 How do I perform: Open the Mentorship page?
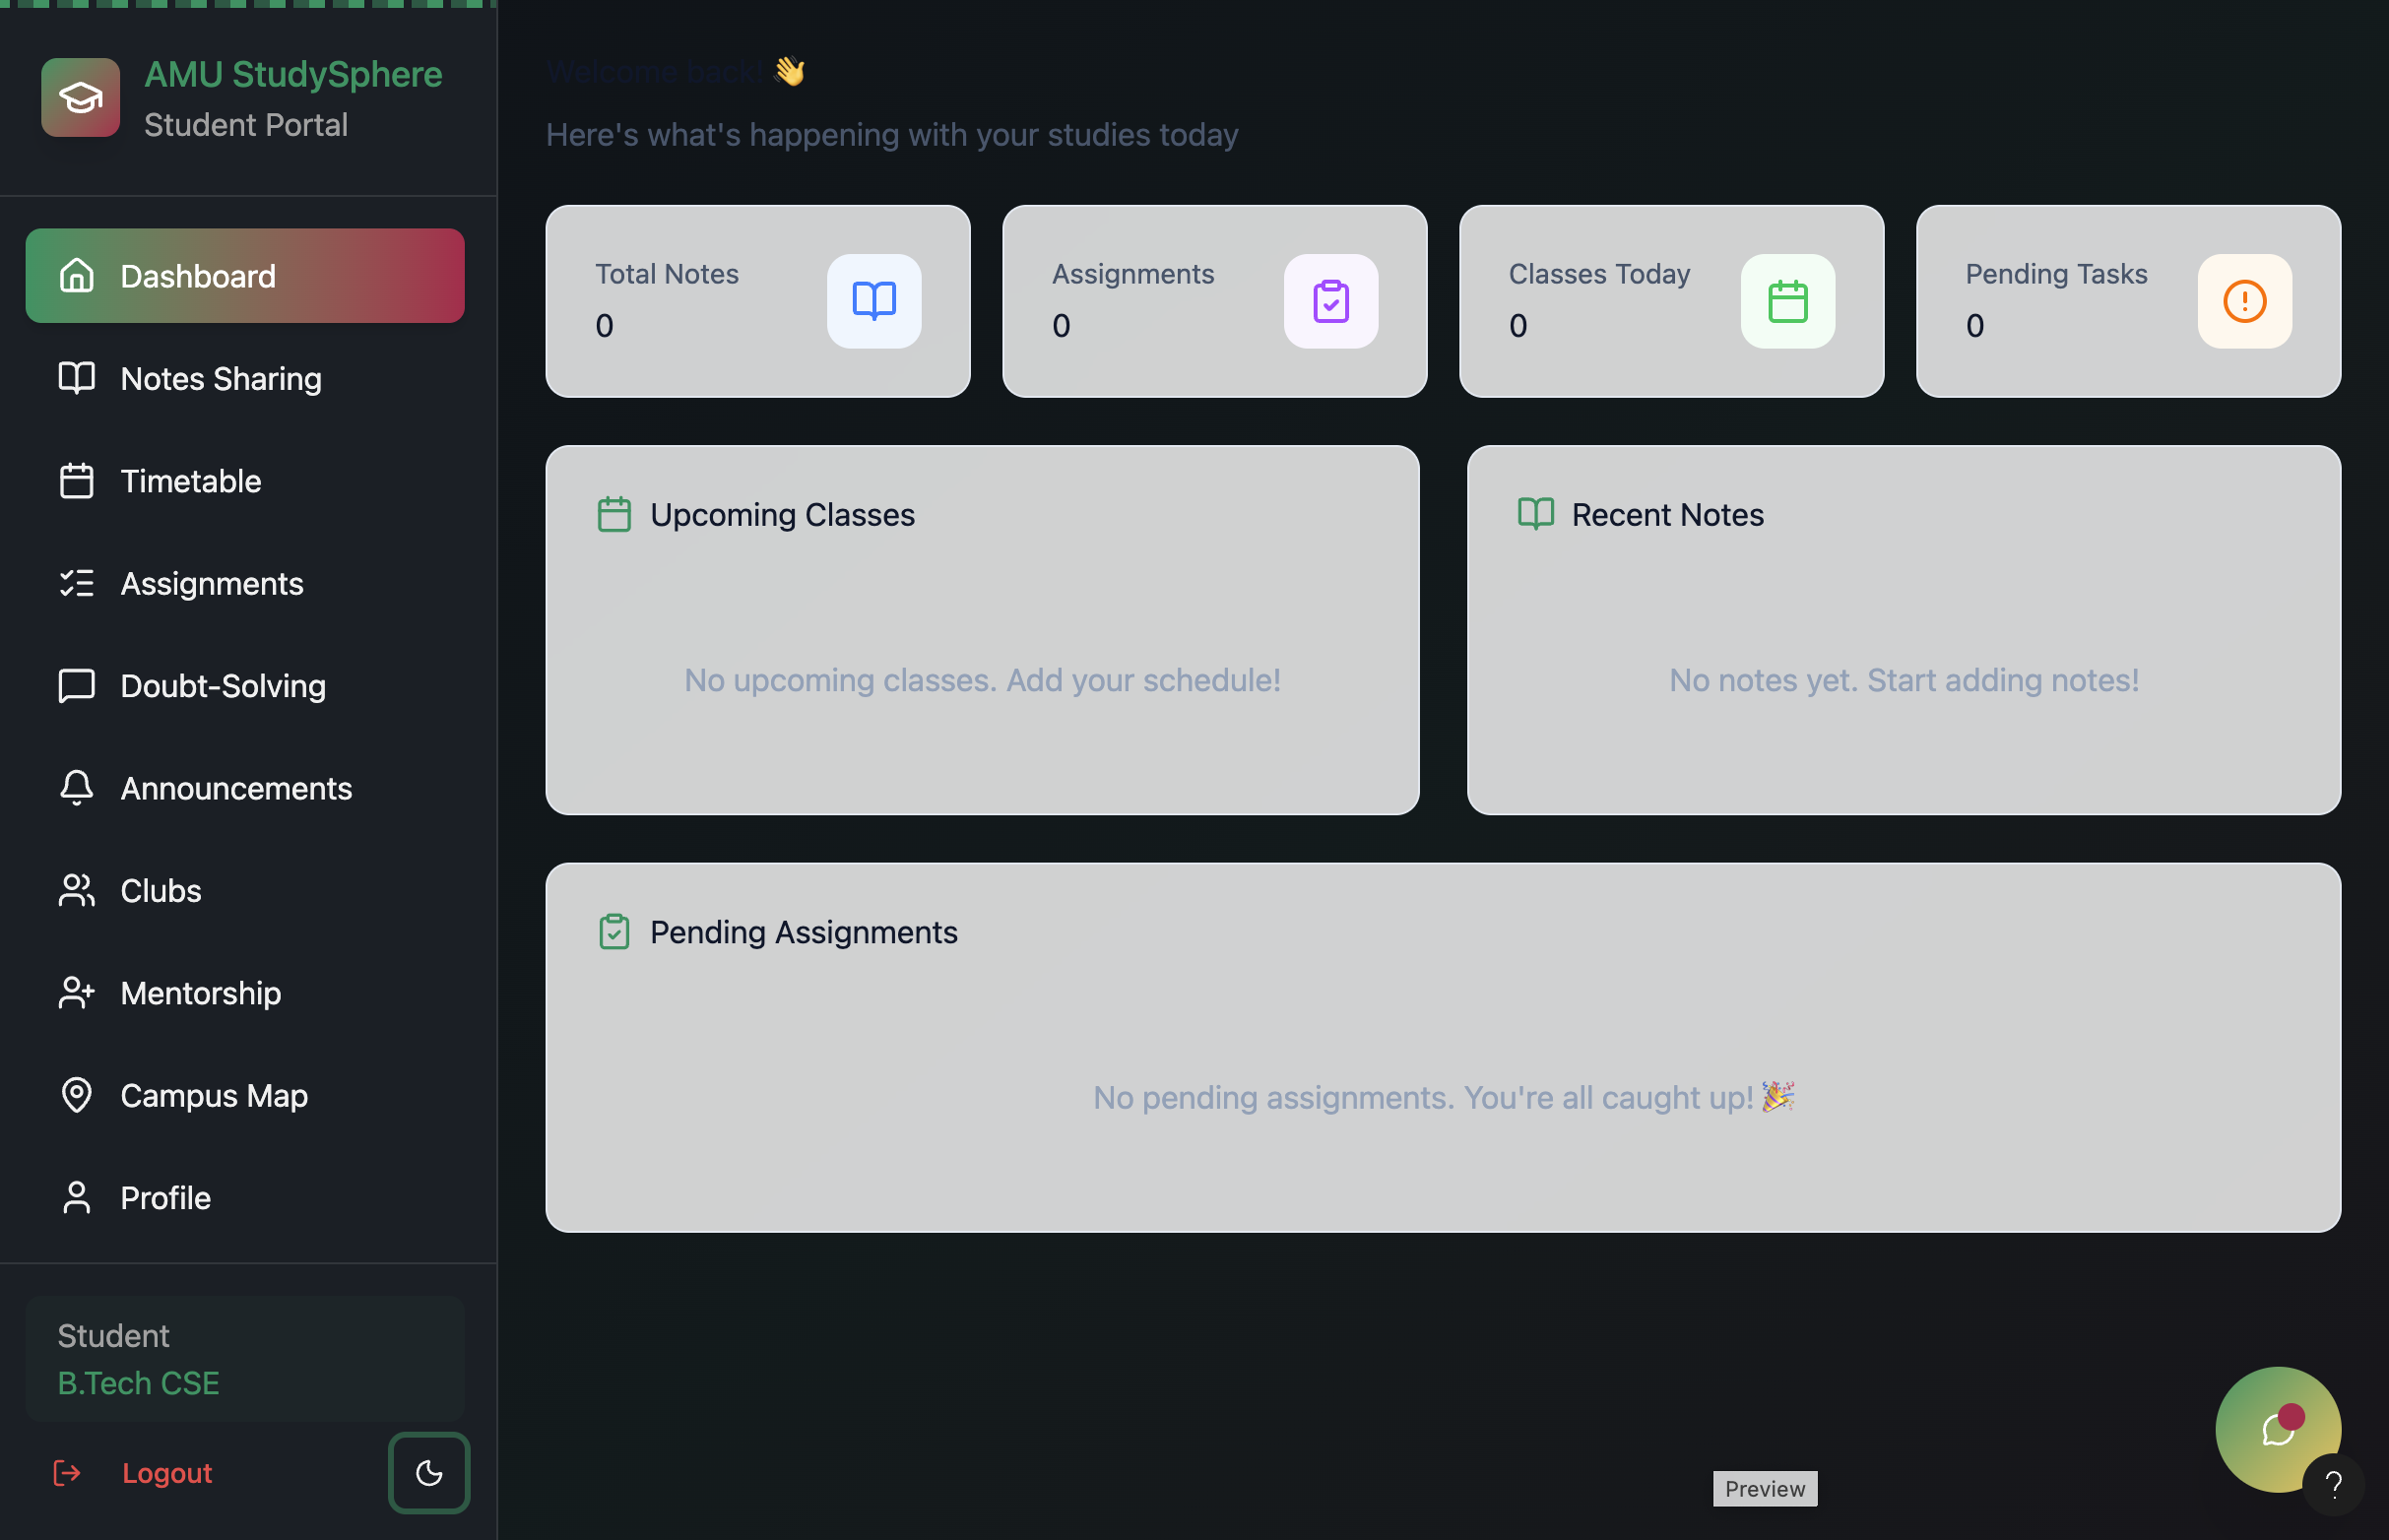coord(200,993)
